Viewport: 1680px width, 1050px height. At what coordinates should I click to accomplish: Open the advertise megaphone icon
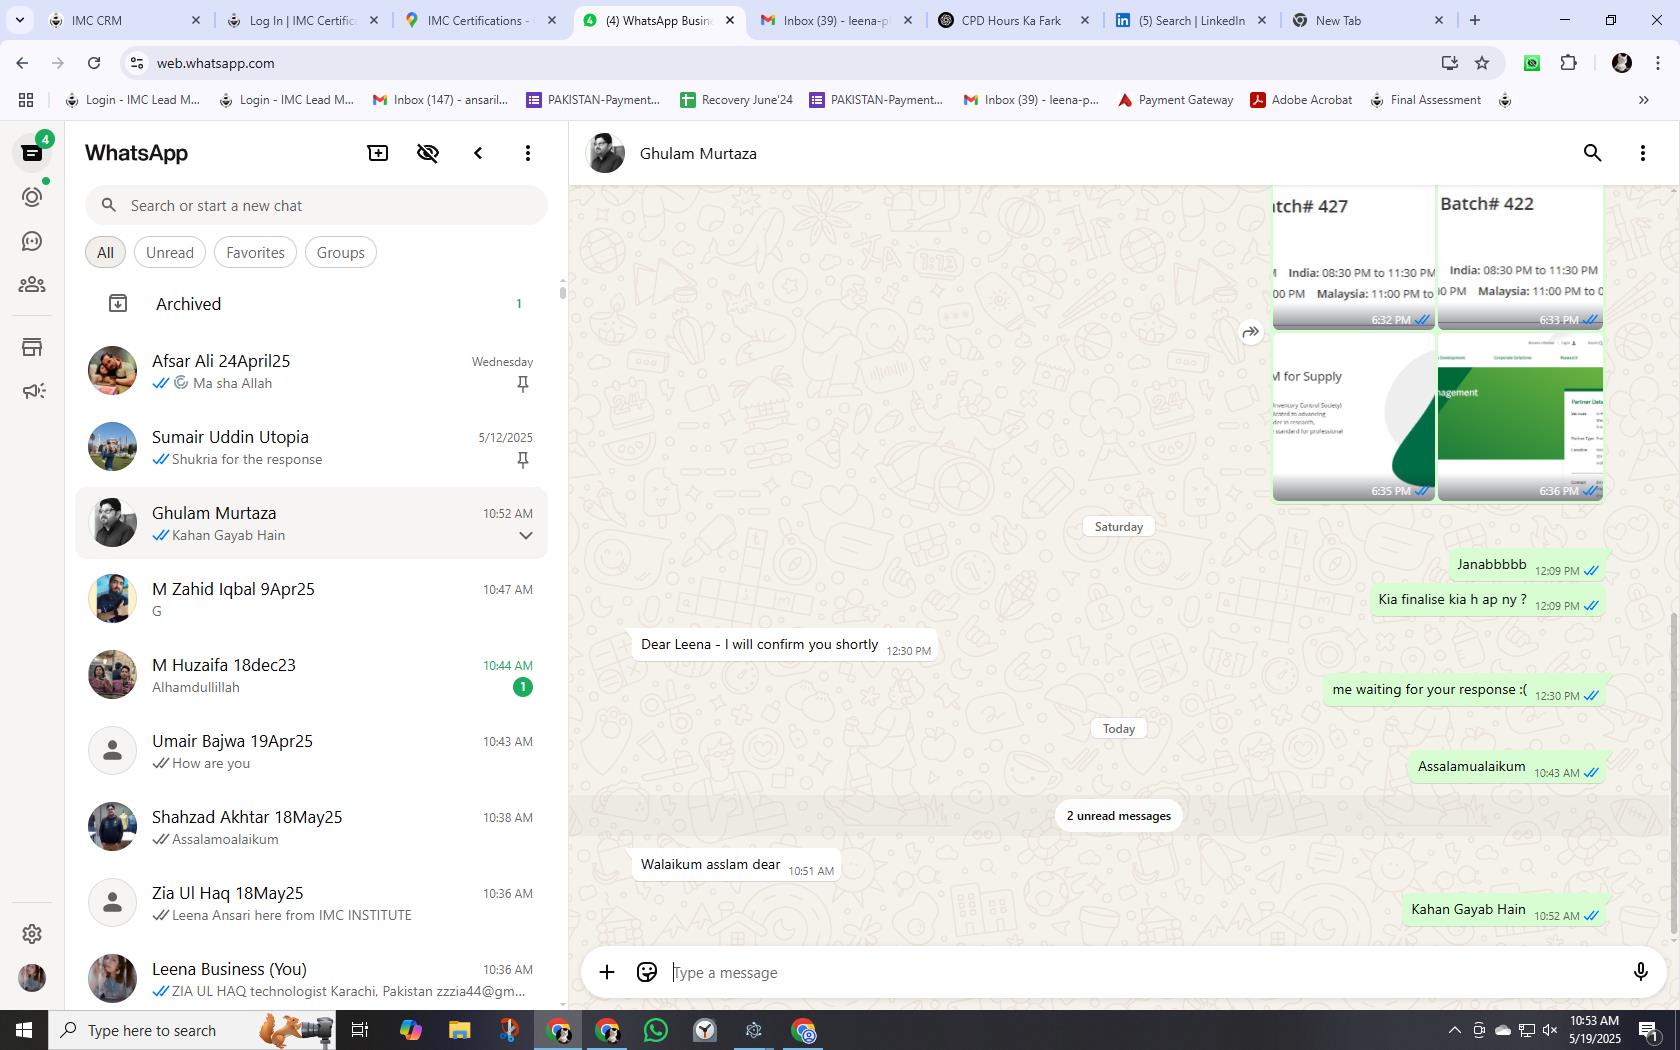coord(32,391)
